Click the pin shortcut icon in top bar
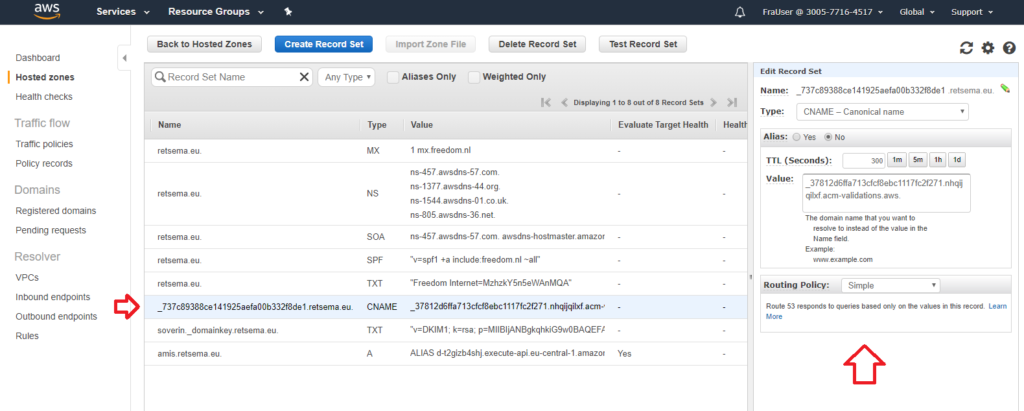Screen dimensions: 1024x411 pos(289,13)
